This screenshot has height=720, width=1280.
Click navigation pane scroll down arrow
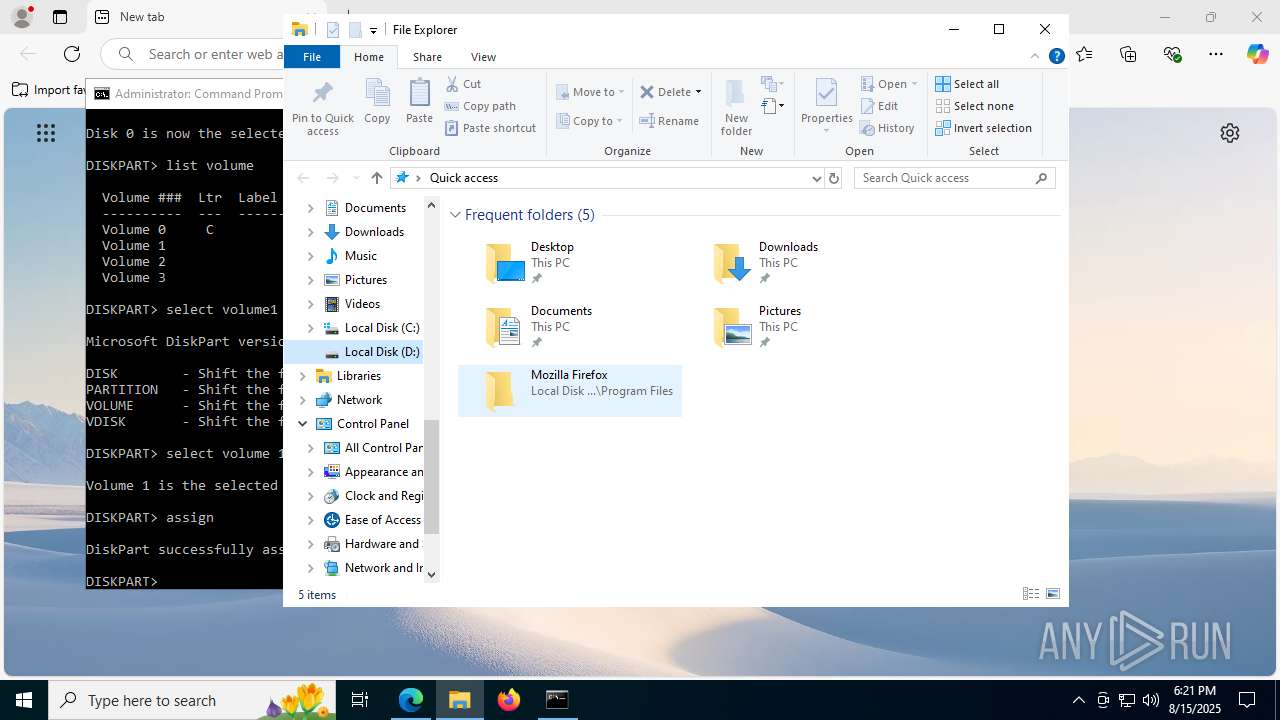click(432, 574)
